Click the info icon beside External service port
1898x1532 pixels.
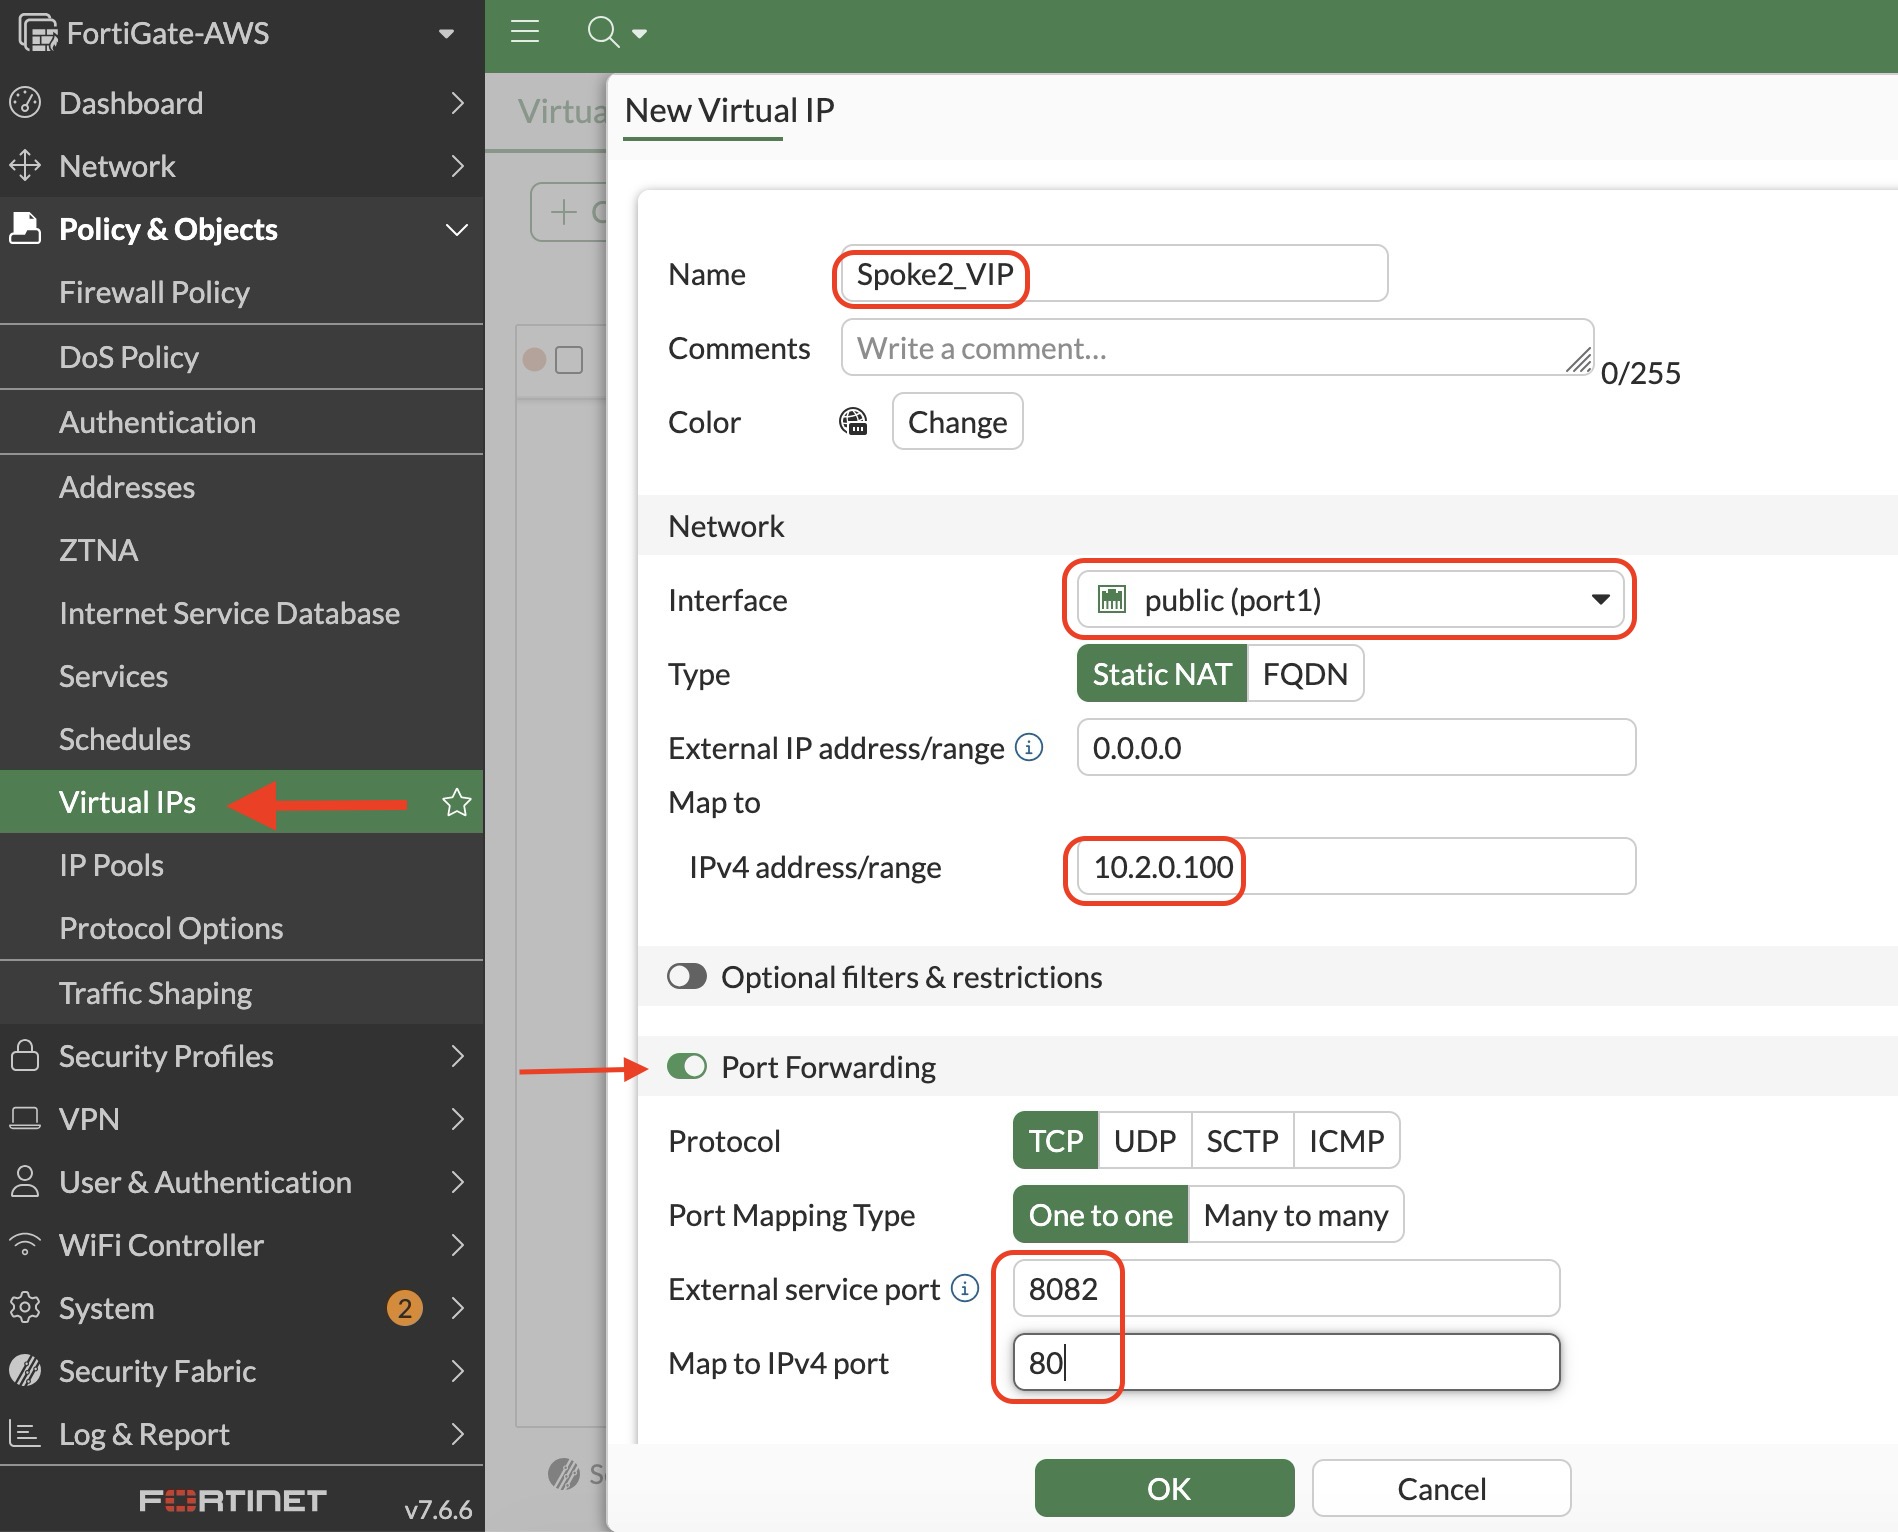click(x=965, y=1288)
